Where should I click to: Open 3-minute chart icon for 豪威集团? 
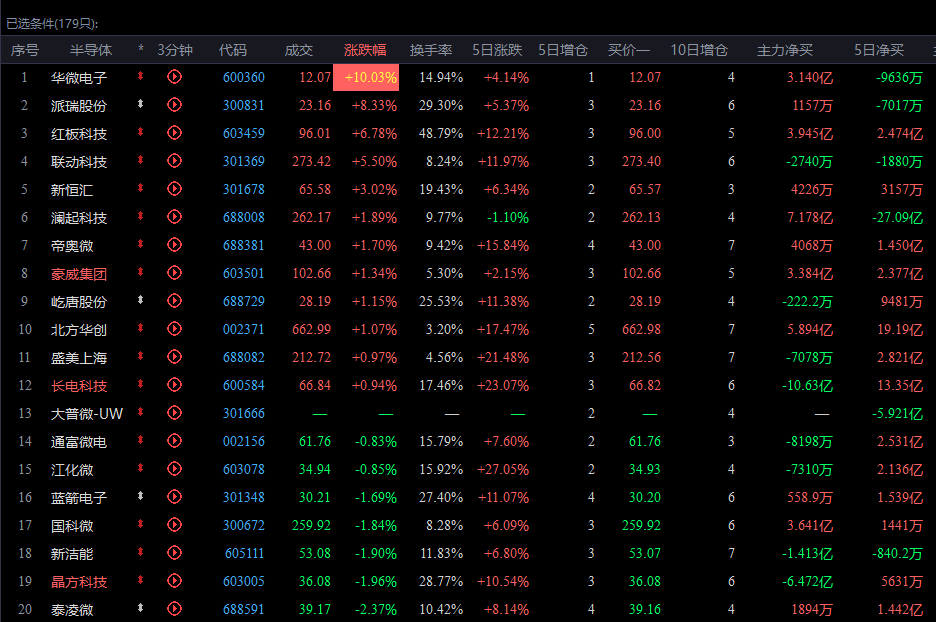coord(174,273)
